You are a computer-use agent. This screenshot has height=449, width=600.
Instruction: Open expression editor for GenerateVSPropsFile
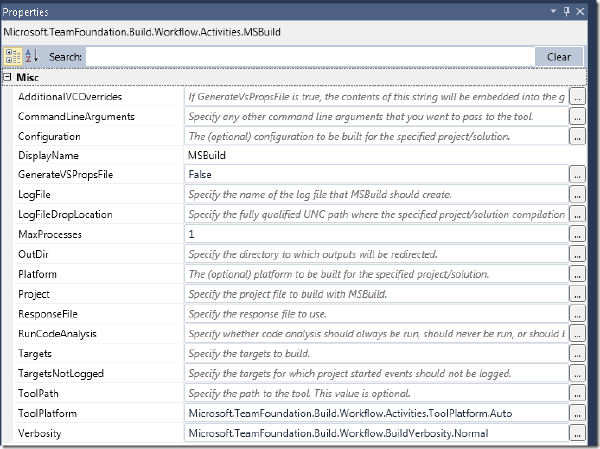click(x=577, y=175)
